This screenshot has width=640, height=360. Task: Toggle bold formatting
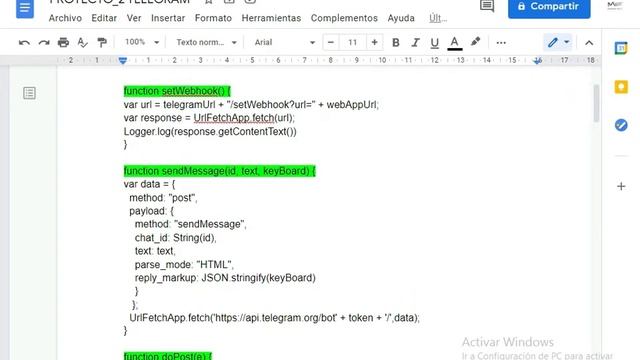click(x=396, y=42)
